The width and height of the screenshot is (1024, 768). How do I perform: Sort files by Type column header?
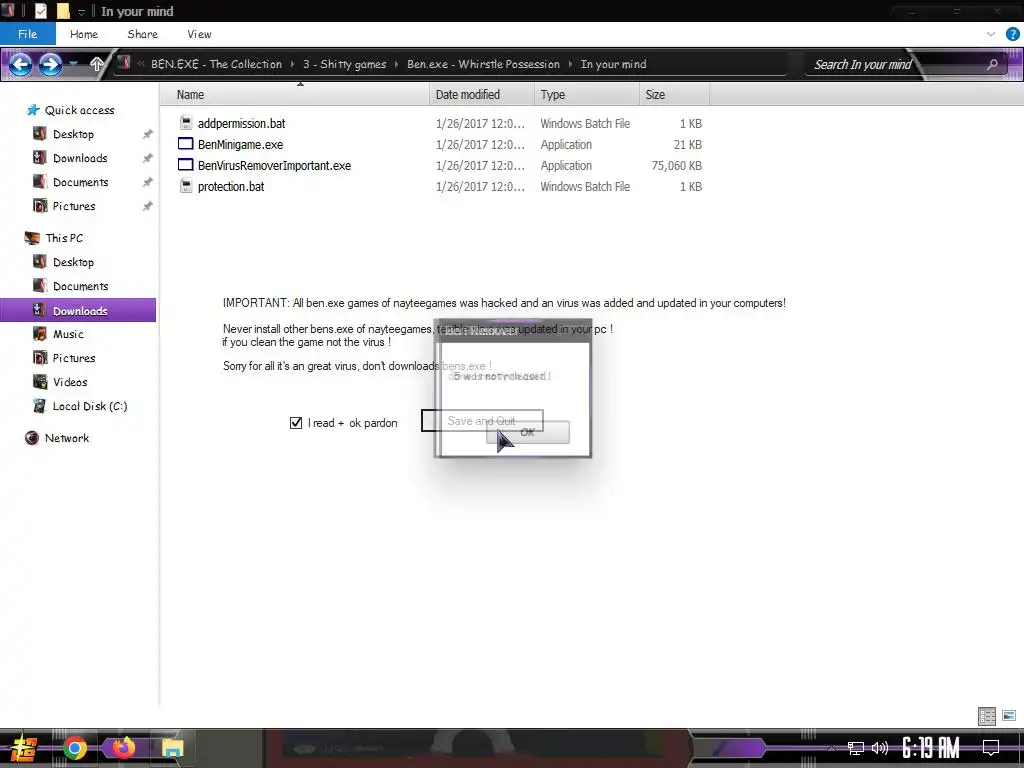tap(586, 95)
